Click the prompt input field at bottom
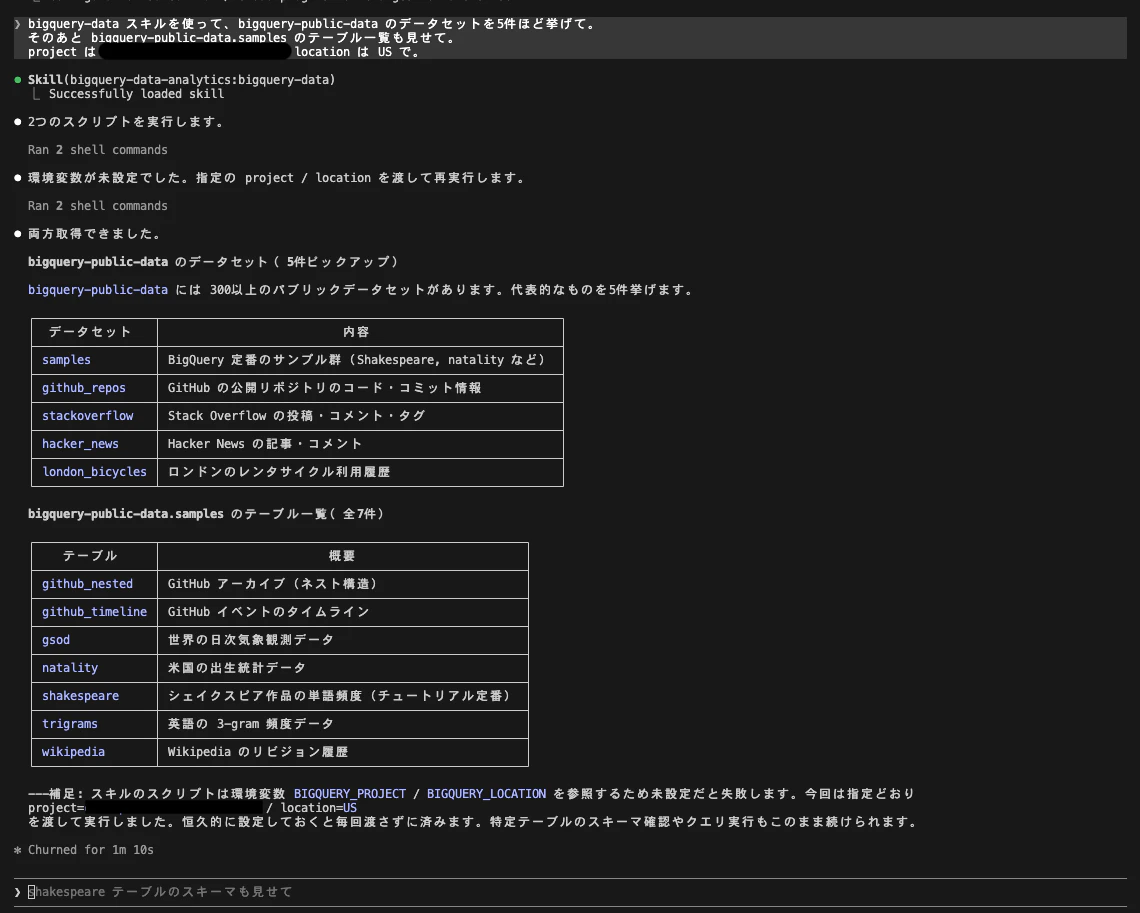Image resolution: width=1140 pixels, height=913 pixels. point(570,892)
